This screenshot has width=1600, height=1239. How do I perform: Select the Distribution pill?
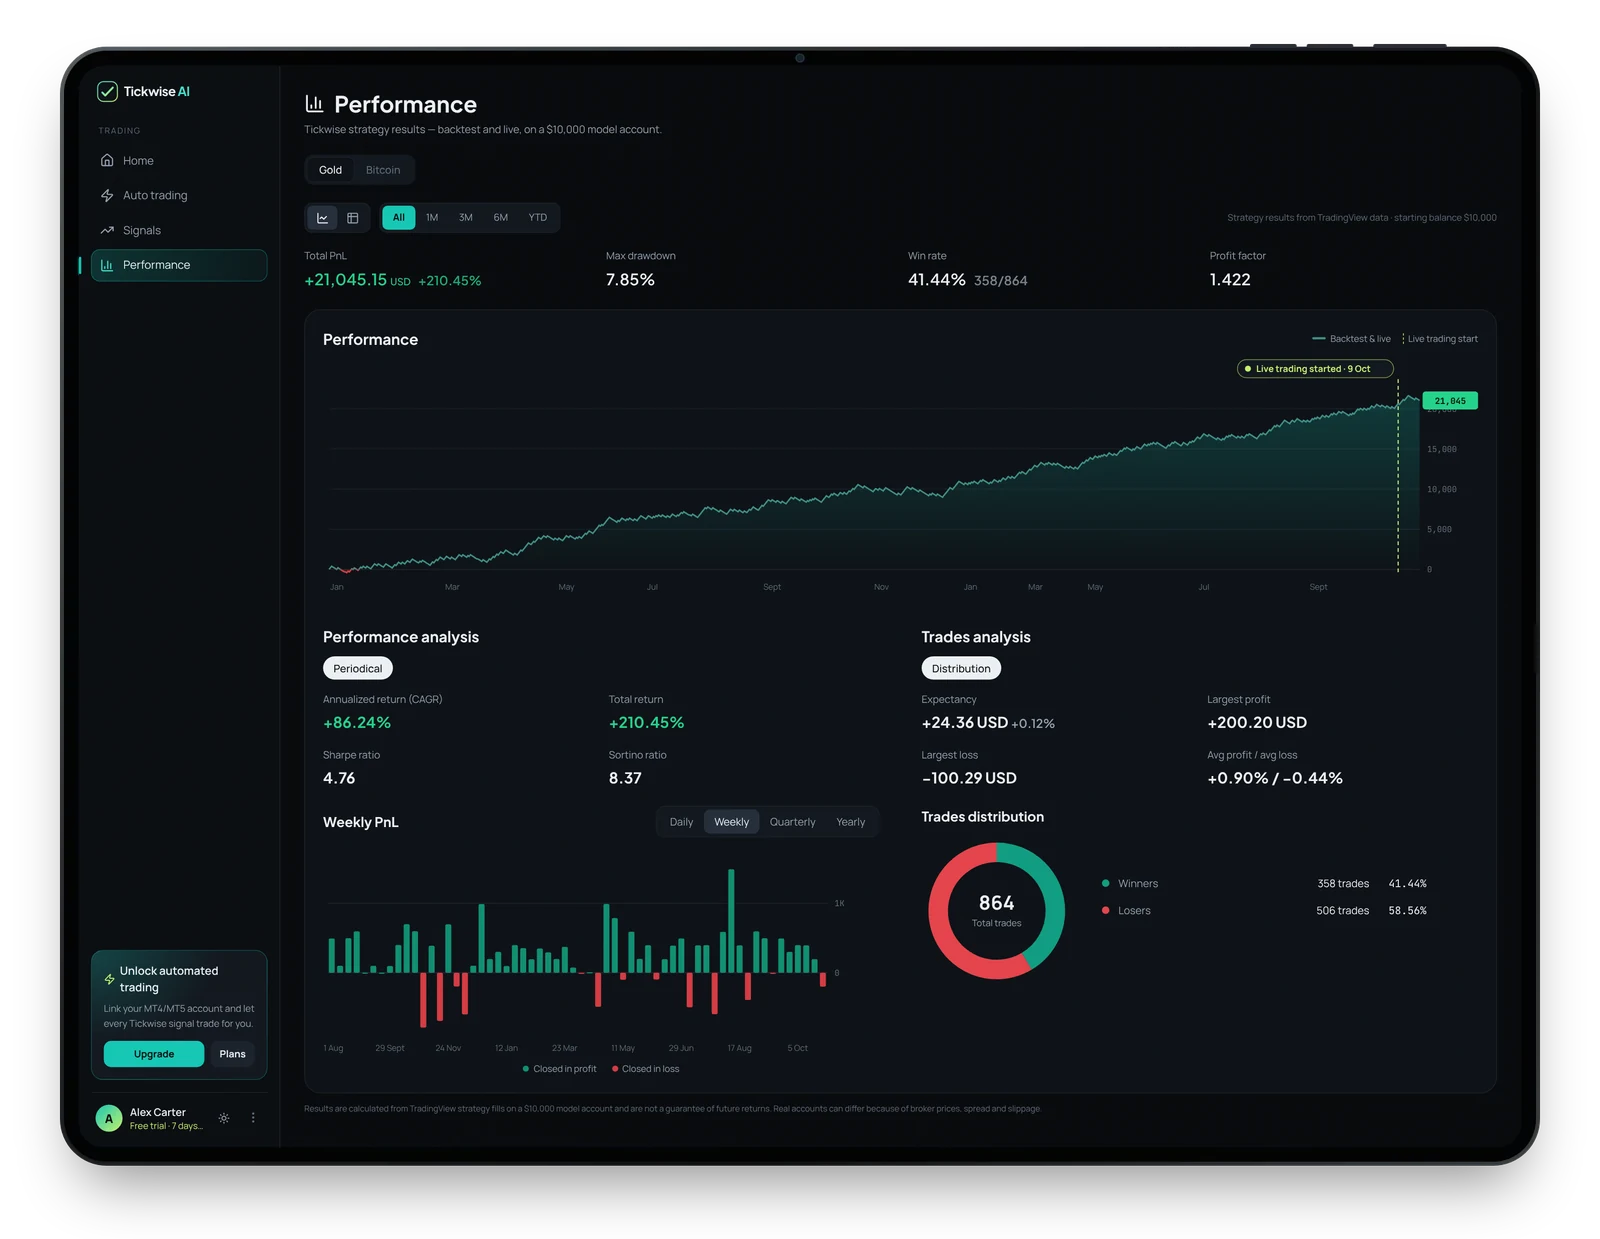961,668
